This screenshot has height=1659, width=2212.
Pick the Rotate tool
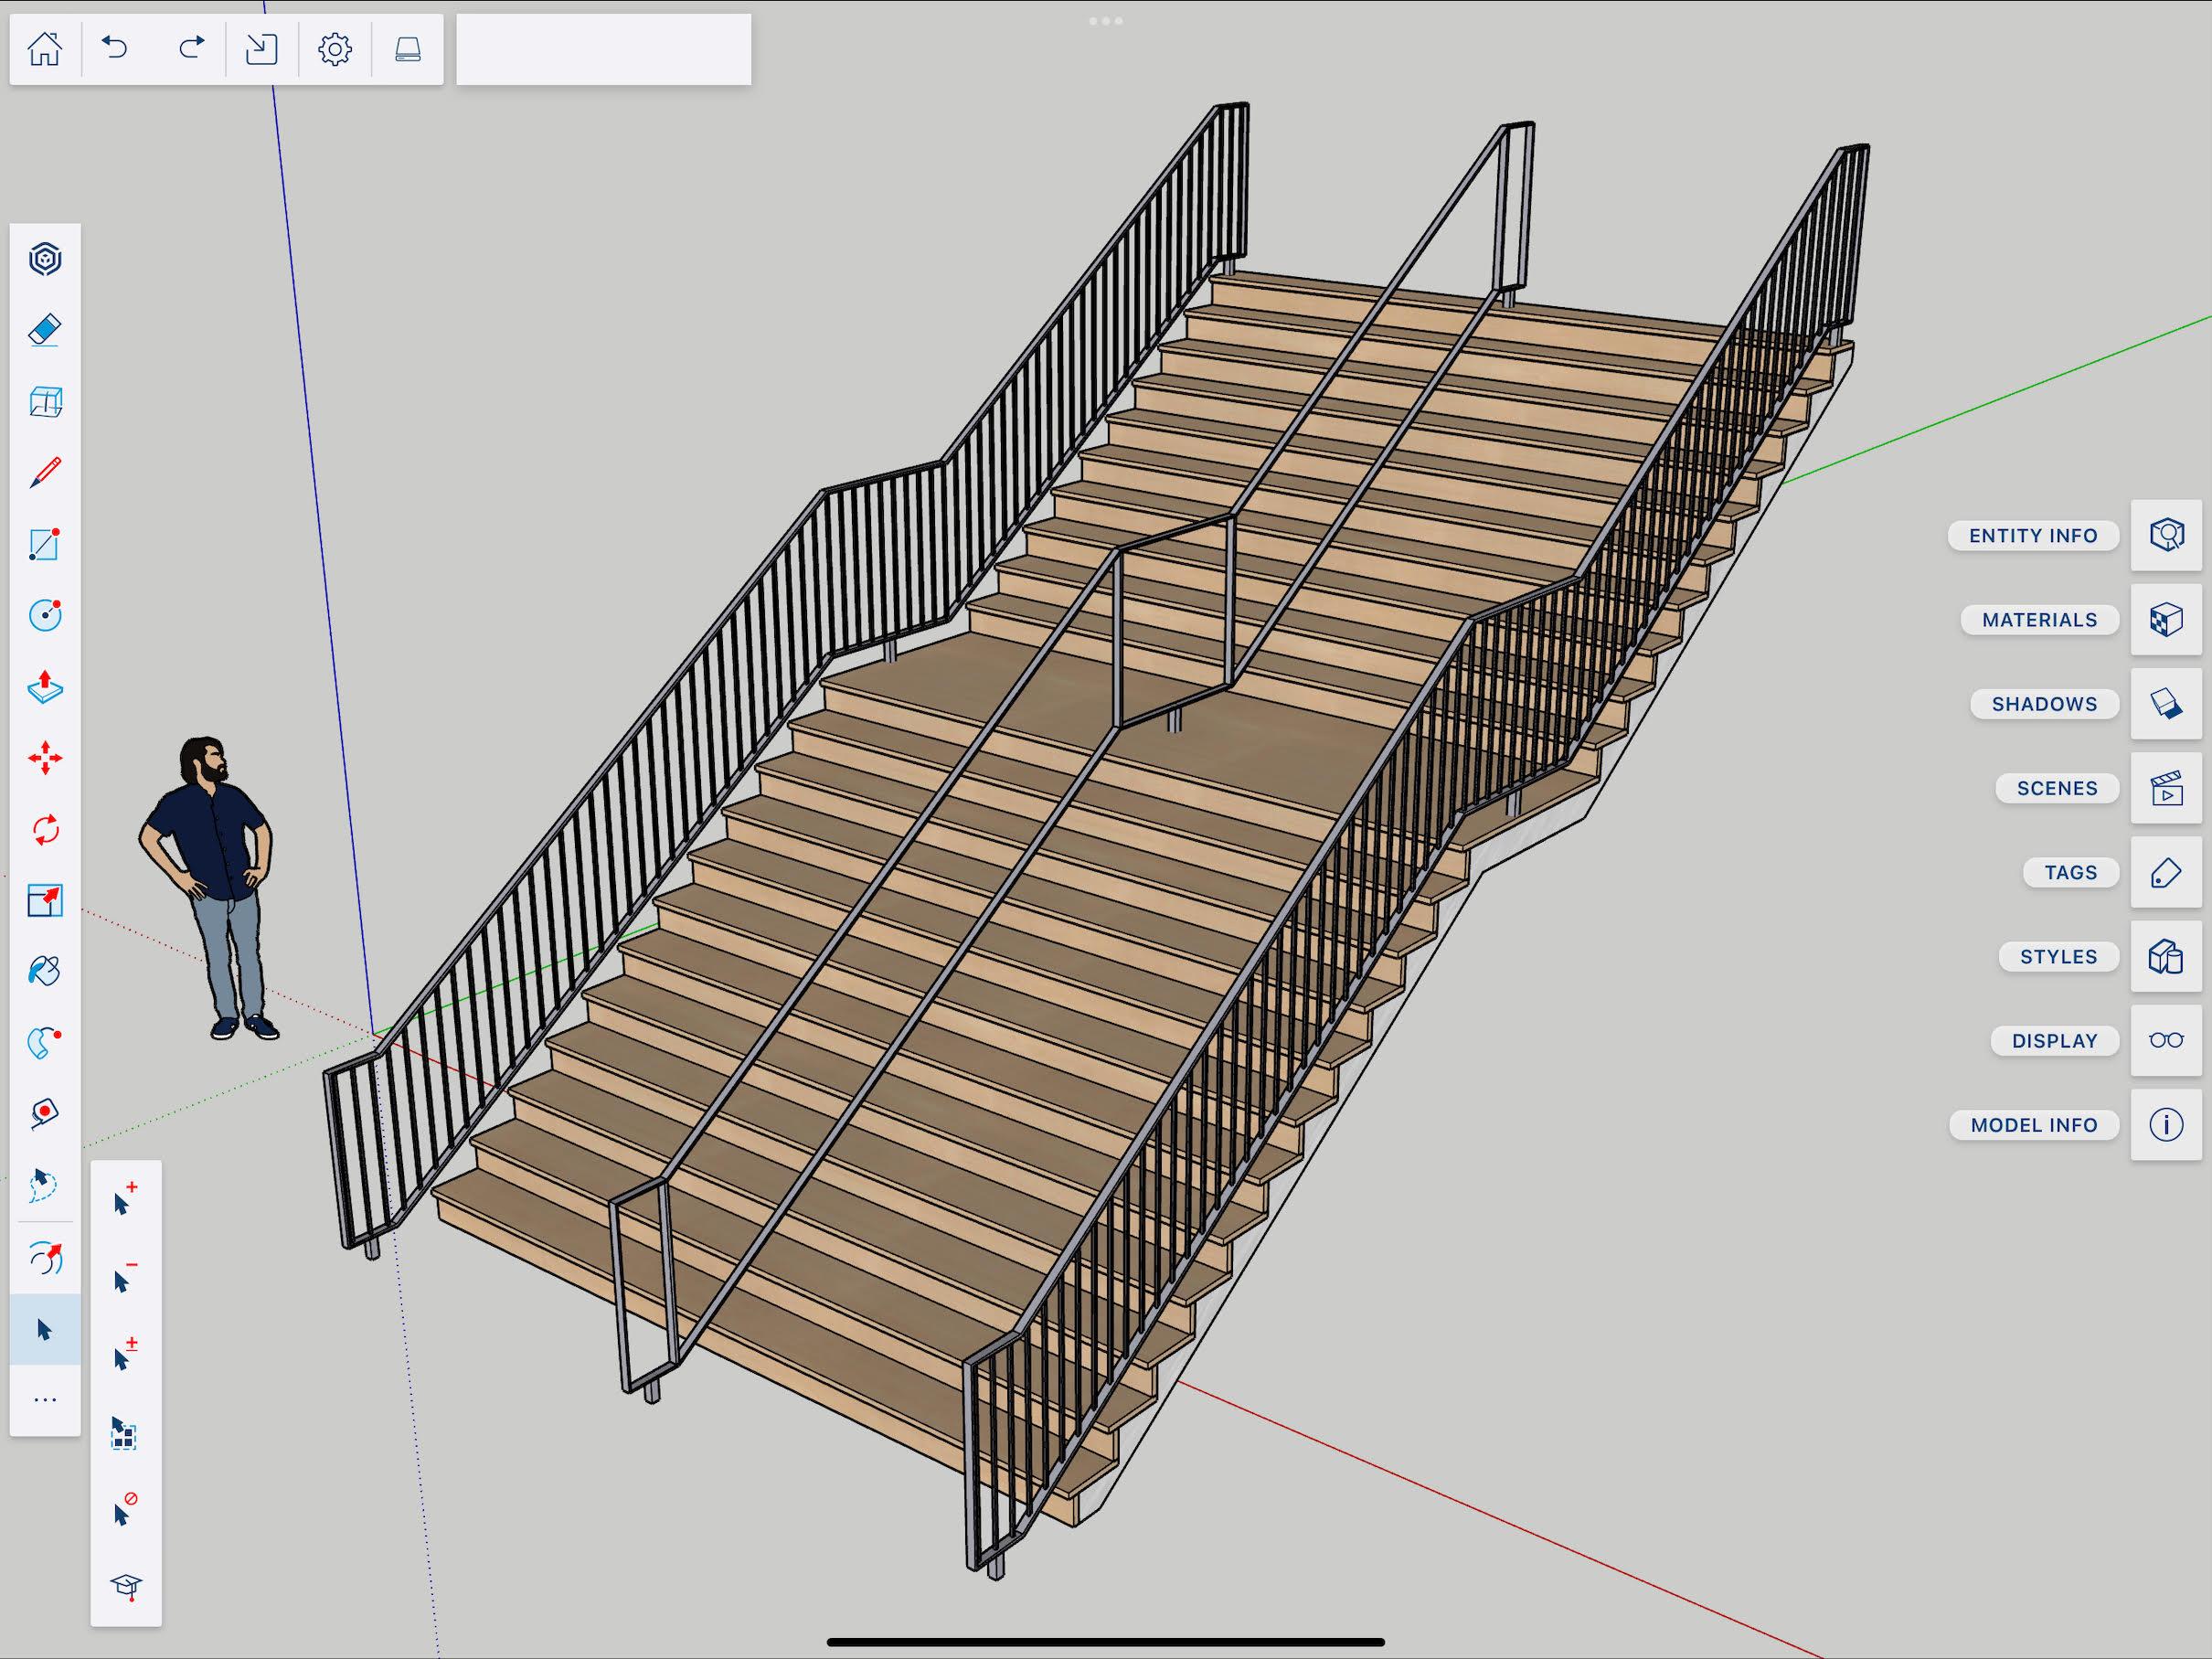45,830
